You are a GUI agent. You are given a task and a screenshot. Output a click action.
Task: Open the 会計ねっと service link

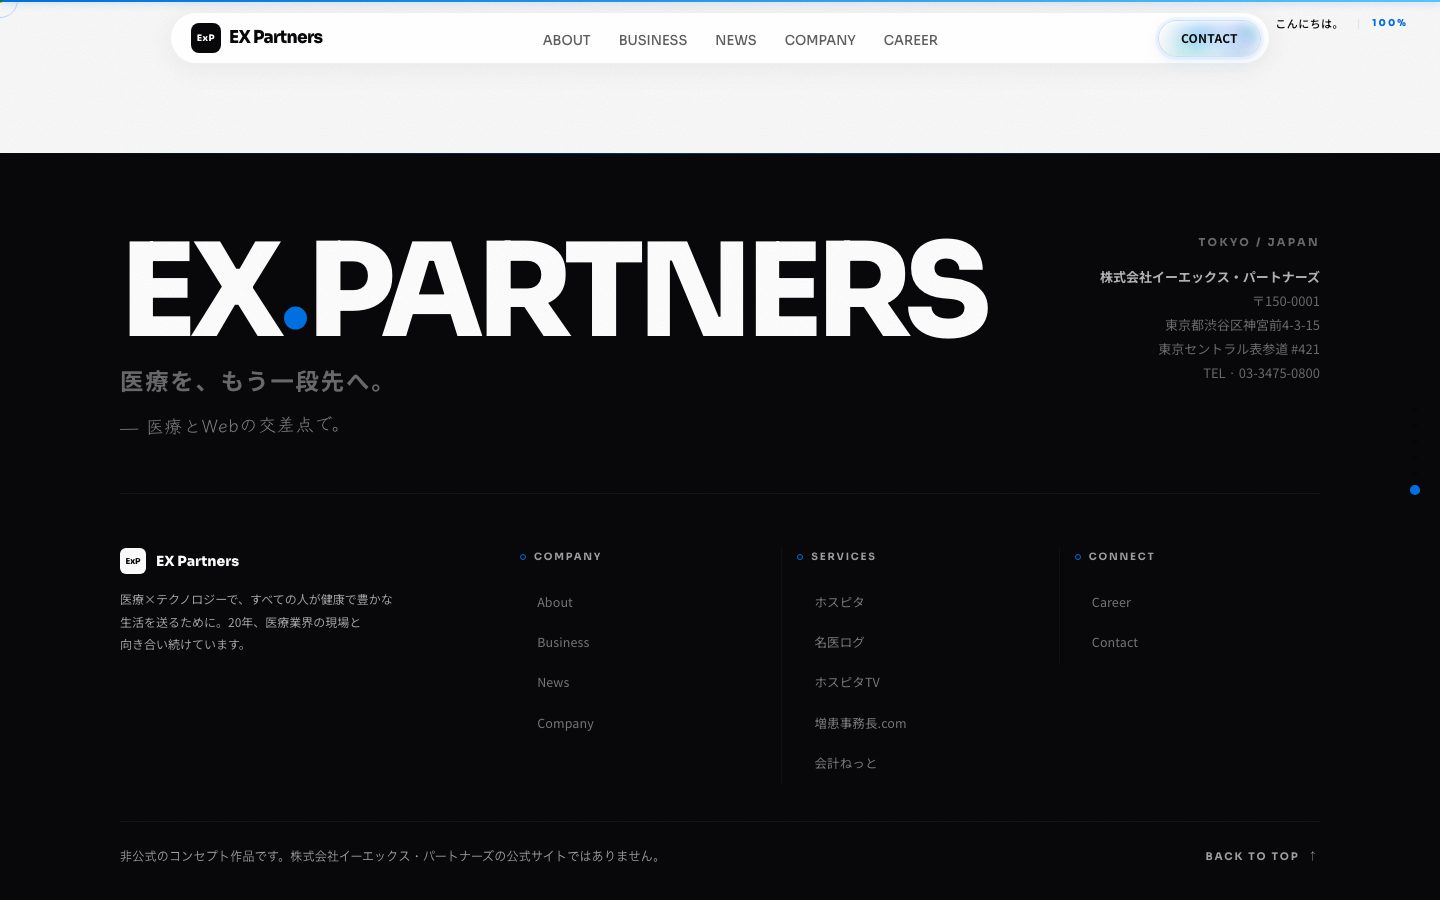(x=845, y=763)
